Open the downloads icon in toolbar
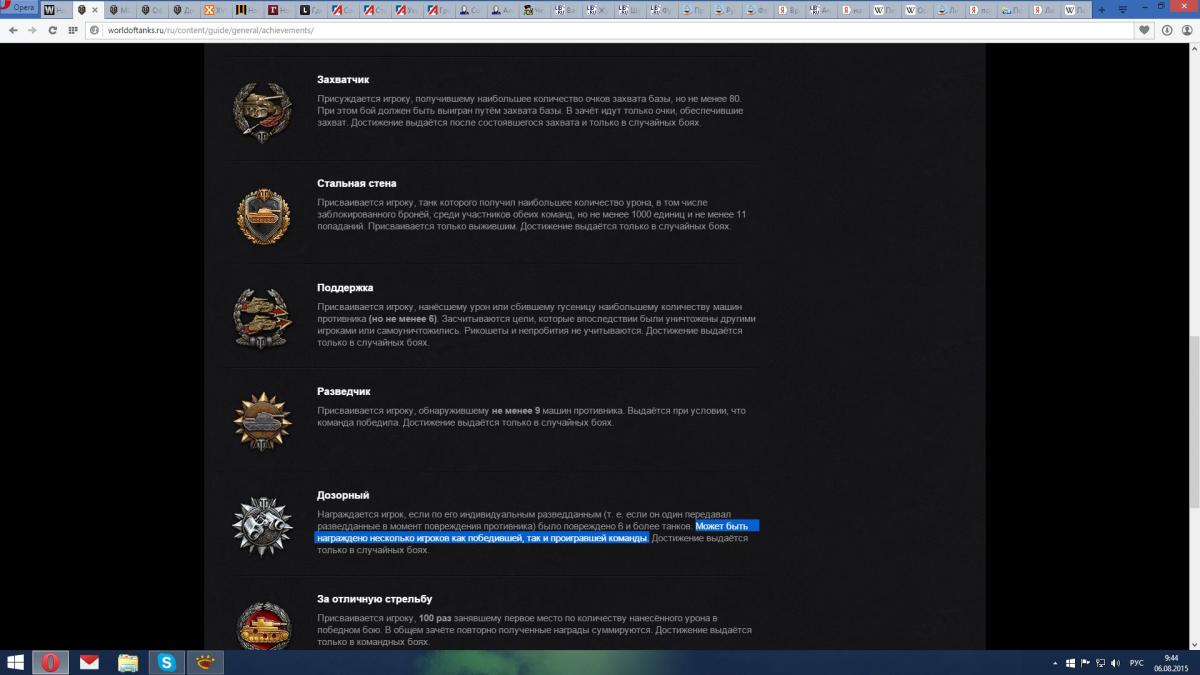Screen dimensions: 1200x675 1168,30
